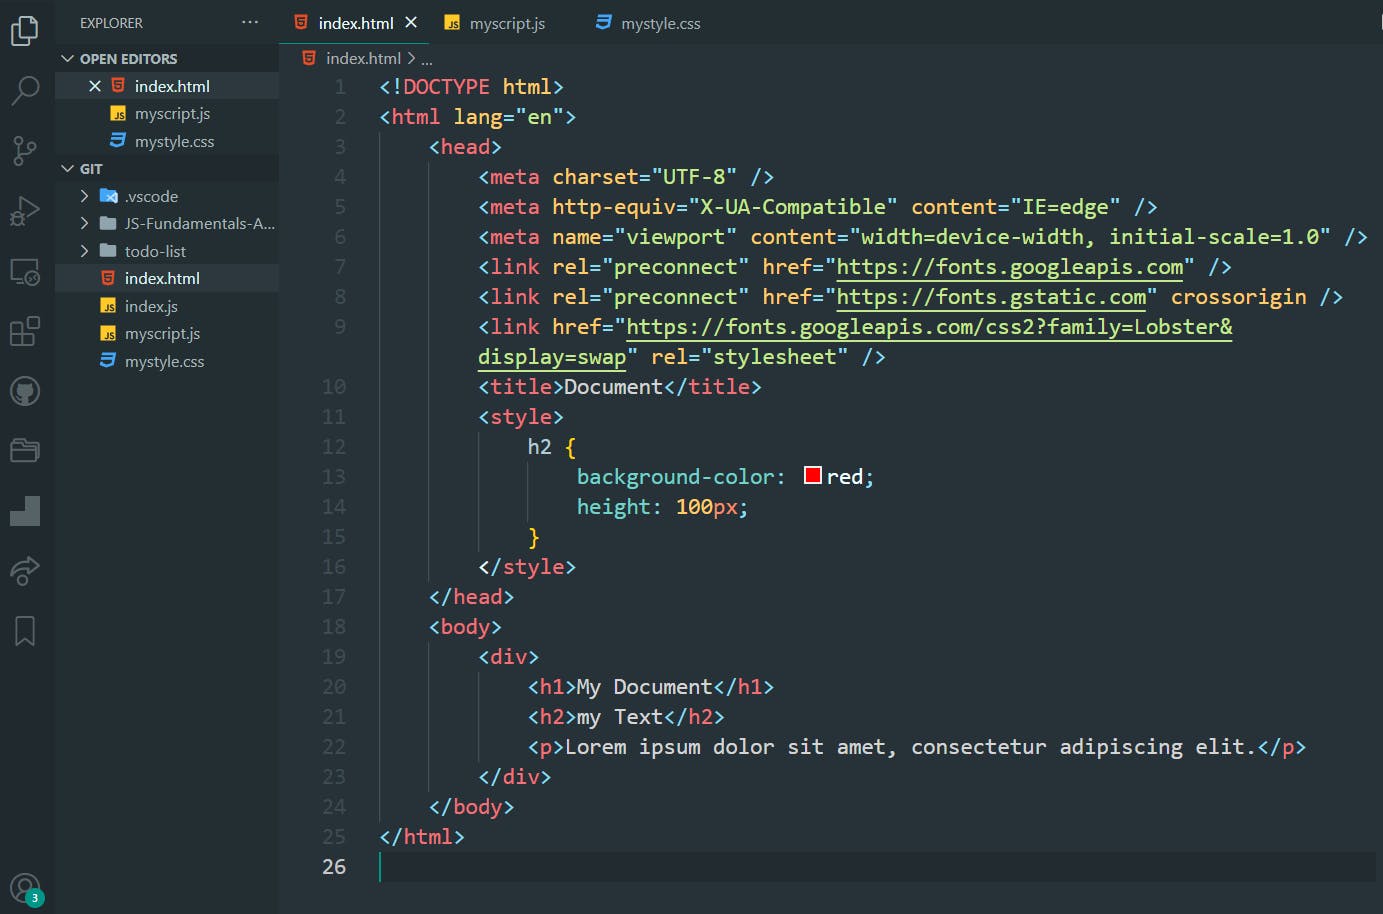Viewport: 1383px width, 914px height.
Task: Click the crossorigin attribute on line 8
Action: (x=1239, y=297)
